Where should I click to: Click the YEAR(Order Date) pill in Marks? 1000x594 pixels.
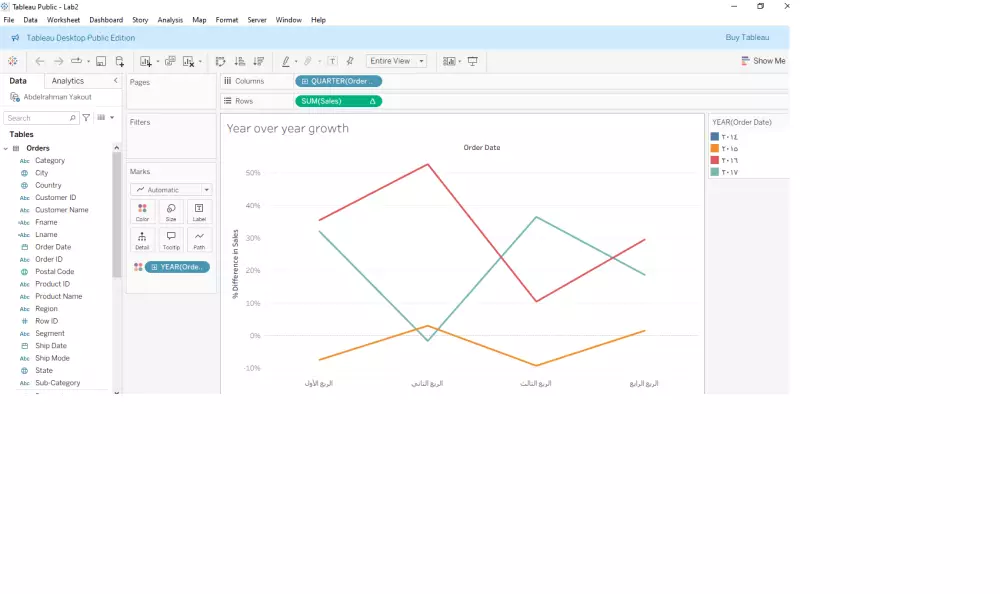pos(177,267)
